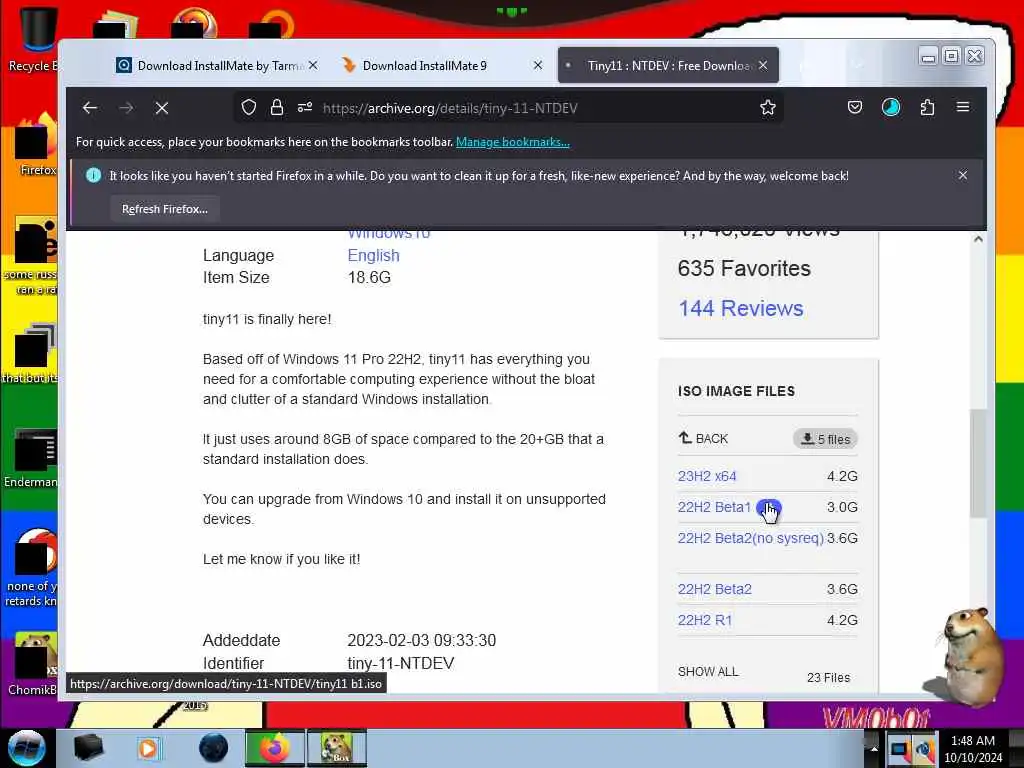Open the Firefox desktop shortcut
Viewport: 1024px width, 768px height.
coord(36,145)
